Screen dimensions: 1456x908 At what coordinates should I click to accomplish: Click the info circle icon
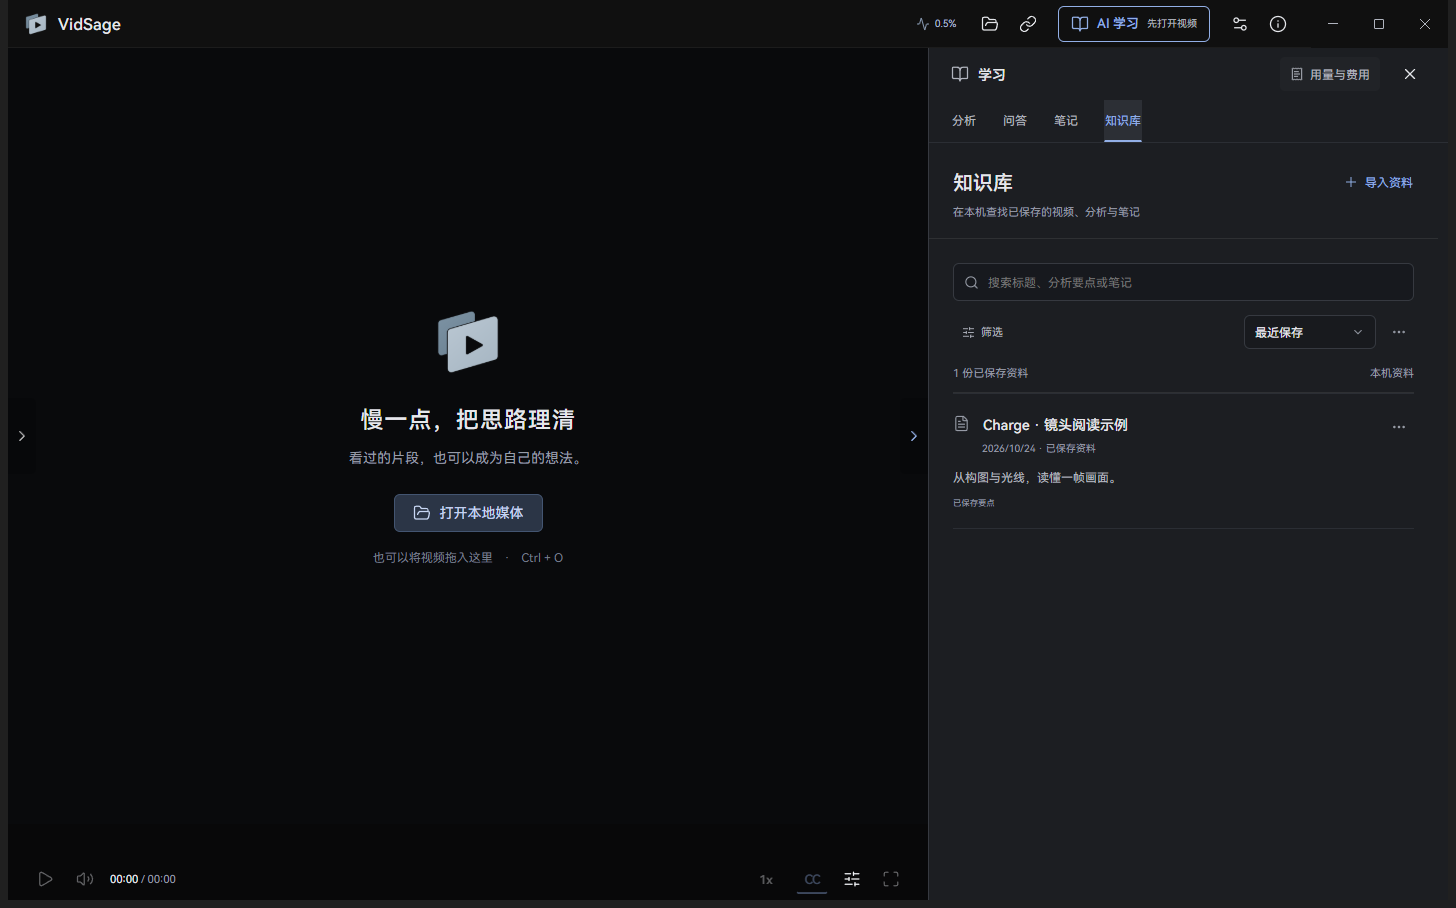1278,24
